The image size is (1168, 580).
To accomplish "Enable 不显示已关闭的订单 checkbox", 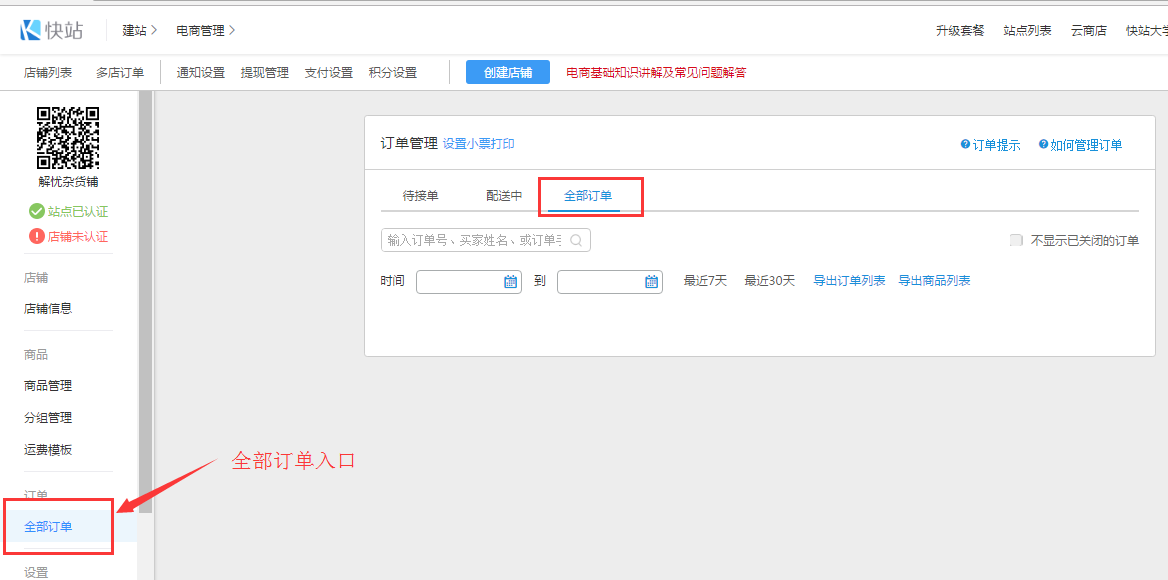I will tap(1016, 241).
